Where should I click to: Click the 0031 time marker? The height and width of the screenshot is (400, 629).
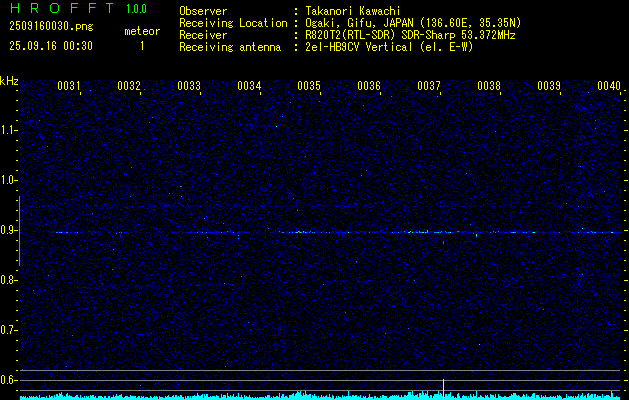(x=69, y=85)
